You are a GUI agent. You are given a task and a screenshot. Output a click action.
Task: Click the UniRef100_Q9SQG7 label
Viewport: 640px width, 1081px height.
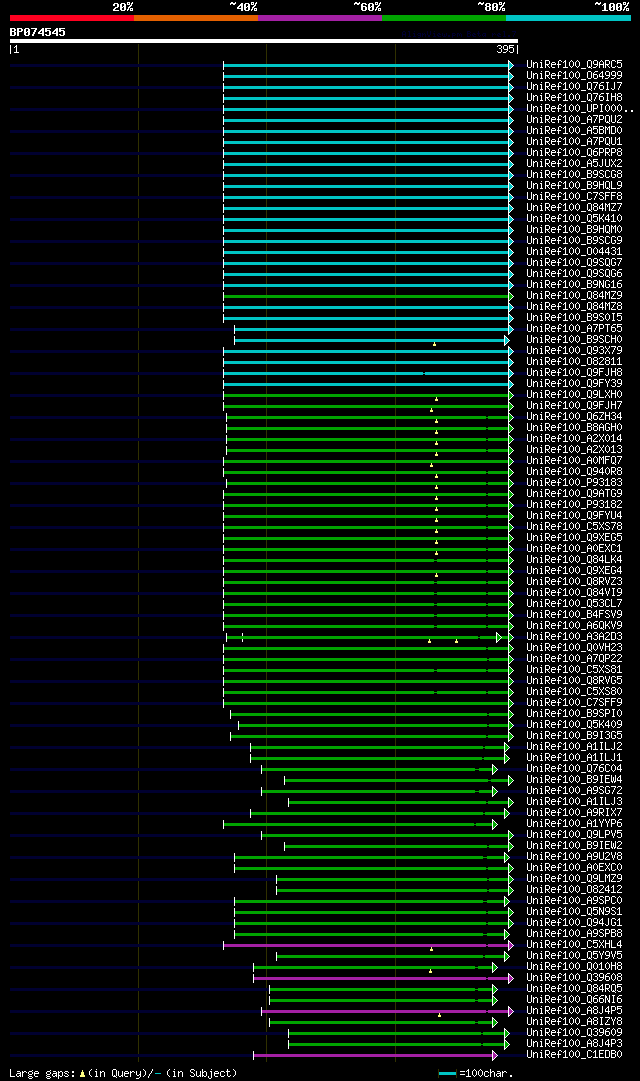[x=574, y=263]
